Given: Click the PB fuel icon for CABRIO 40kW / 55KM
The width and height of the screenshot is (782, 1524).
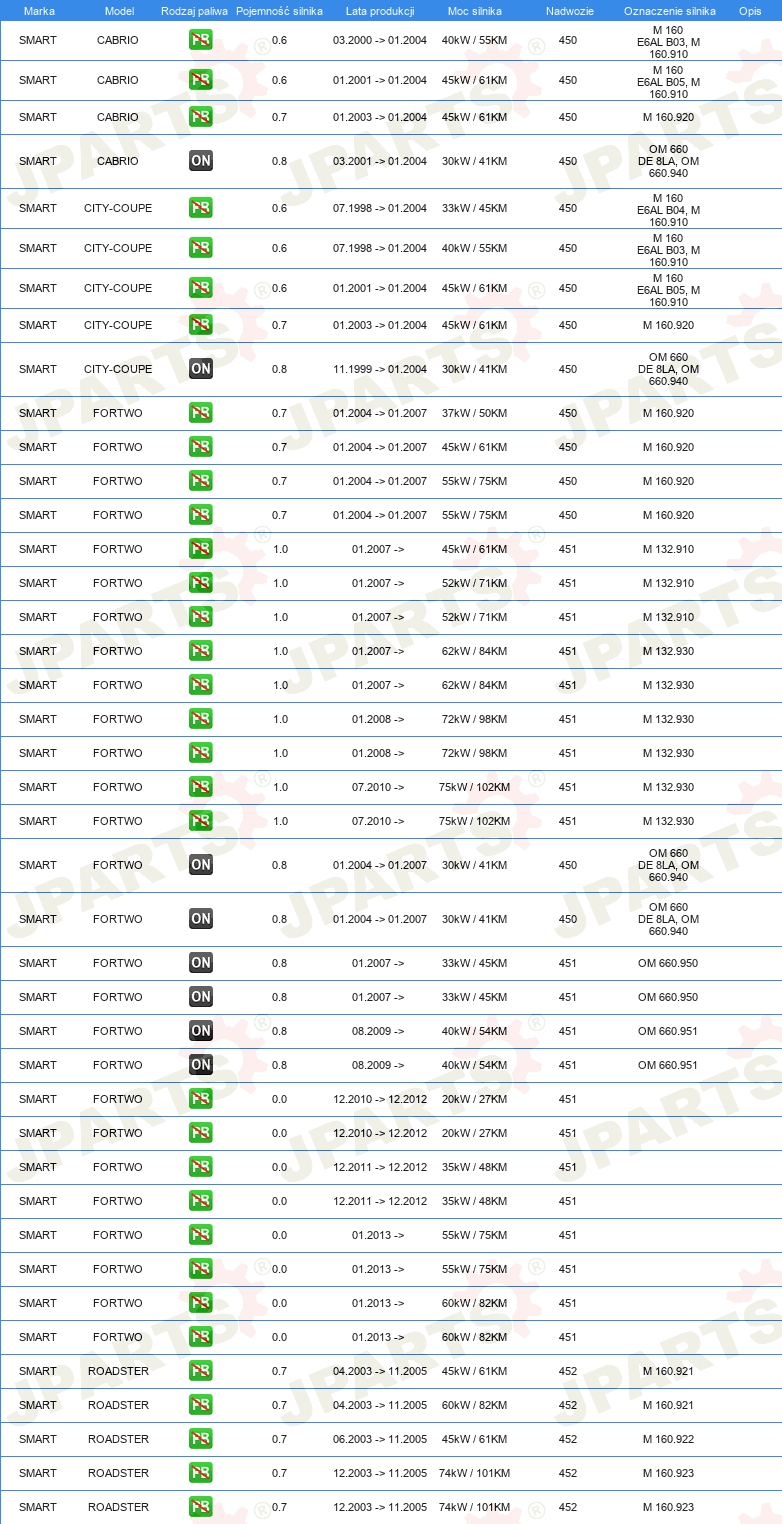Looking at the screenshot, I should coord(201,40).
